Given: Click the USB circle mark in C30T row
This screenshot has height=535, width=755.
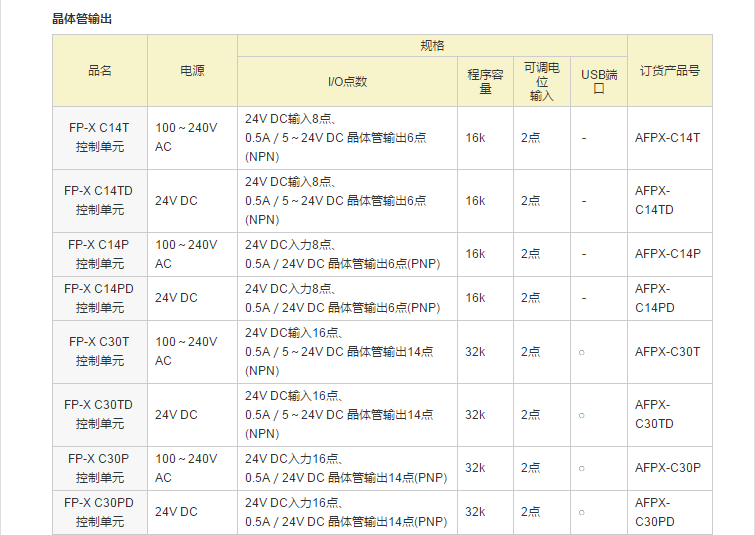Looking at the screenshot, I should tap(582, 352).
